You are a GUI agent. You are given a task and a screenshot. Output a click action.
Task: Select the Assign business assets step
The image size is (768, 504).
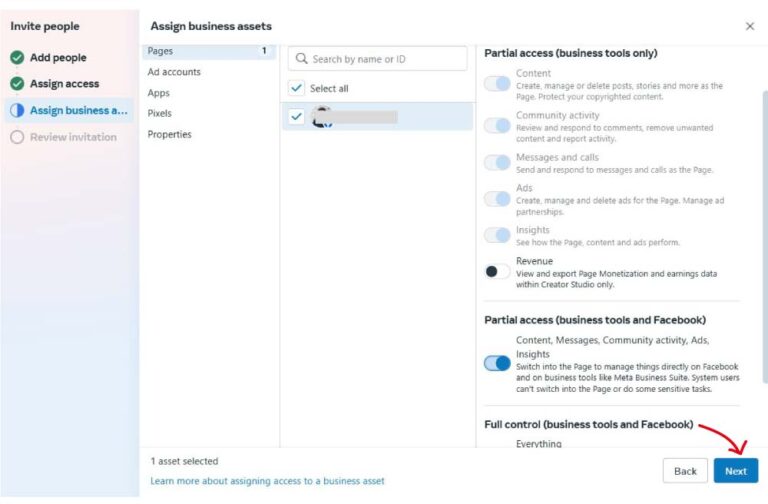pyautogui.click(x=69, y=110)
